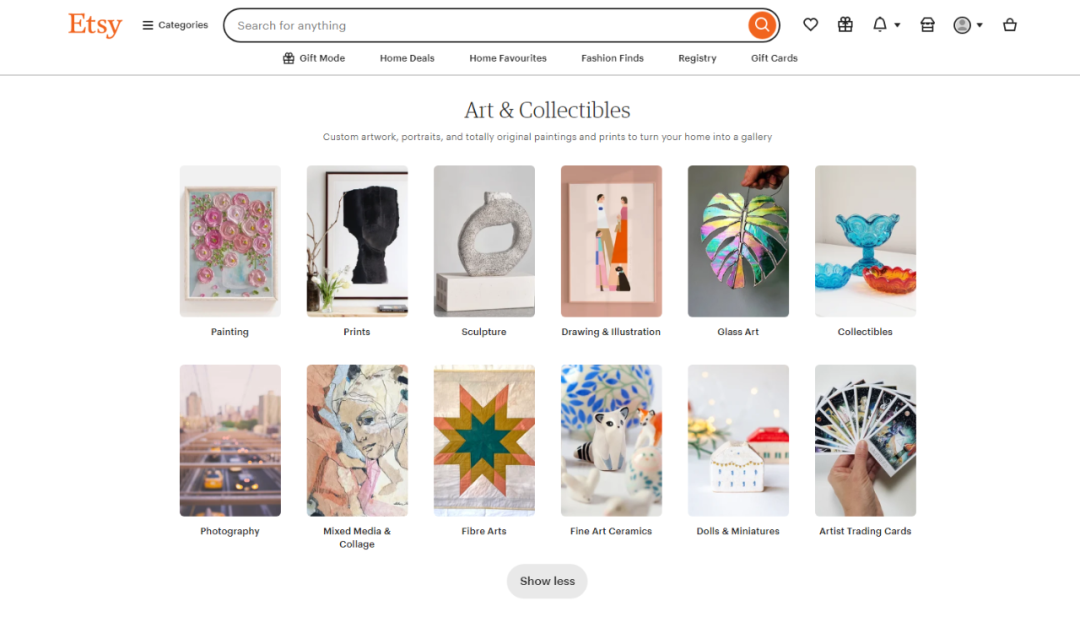Select the Fashion Finds navigation link
This screenshot has width=1080, height=628.
pos(612,58)
